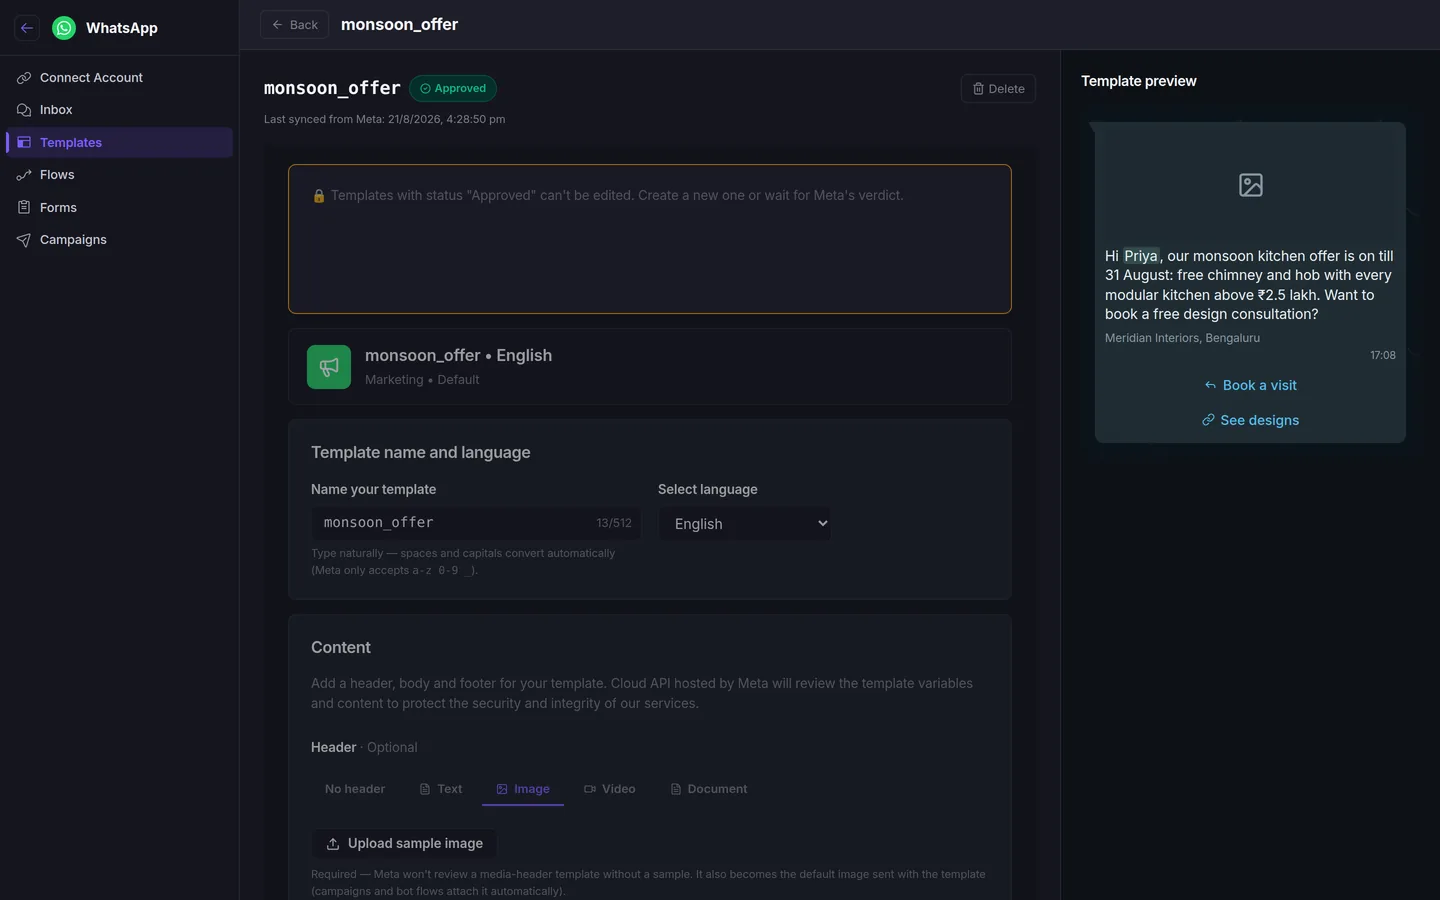Select Templates in the sidebar
1440x900 pixels.
(x=120, y=142)
